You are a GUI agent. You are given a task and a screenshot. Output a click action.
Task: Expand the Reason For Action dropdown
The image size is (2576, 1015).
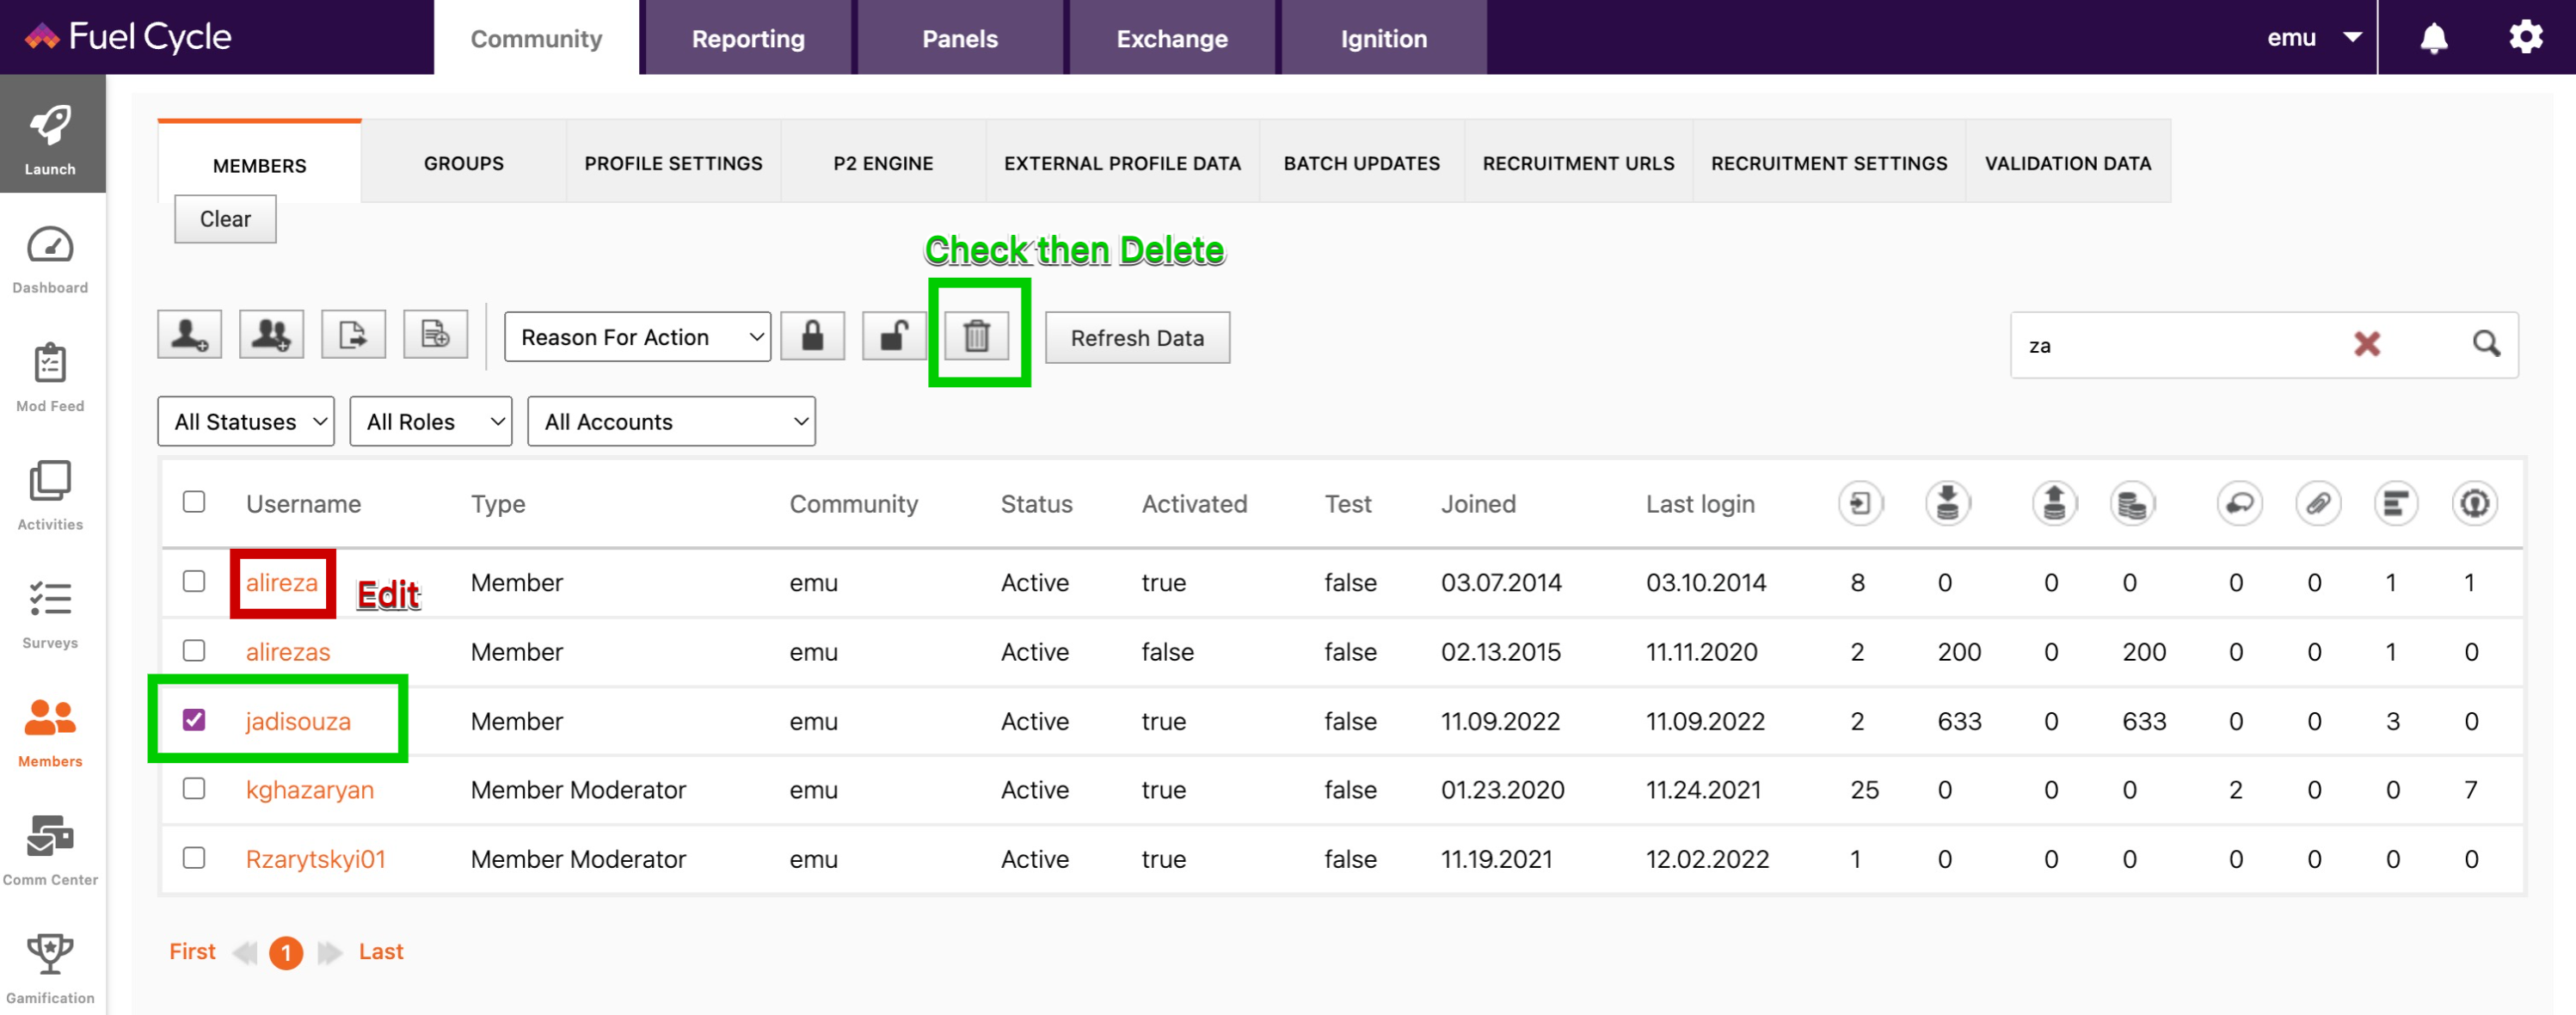click(637, 337)
